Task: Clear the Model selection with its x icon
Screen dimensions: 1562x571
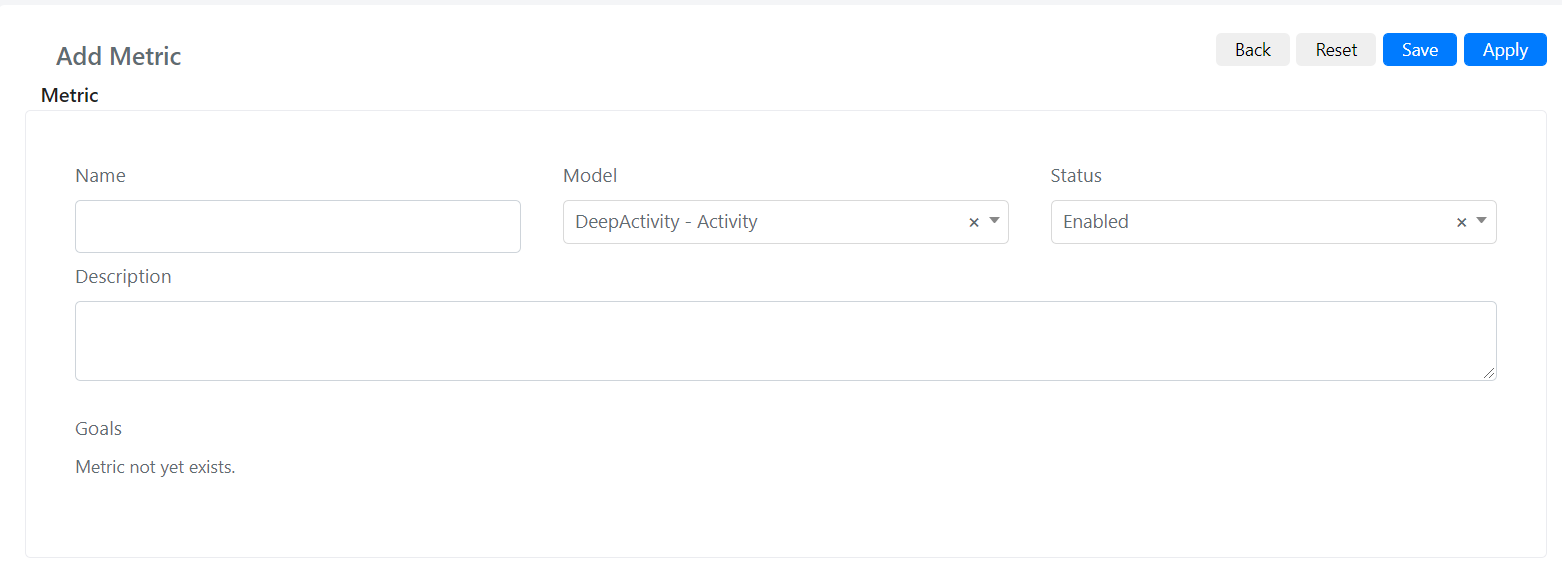Action: click(974, 223)
